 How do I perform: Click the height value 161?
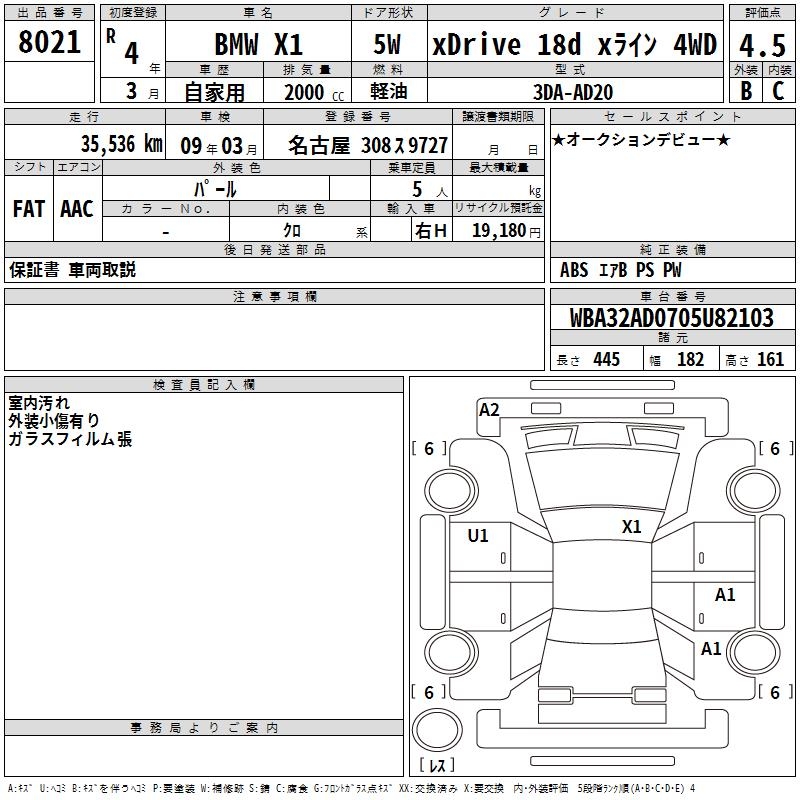[x=770, y=359]
